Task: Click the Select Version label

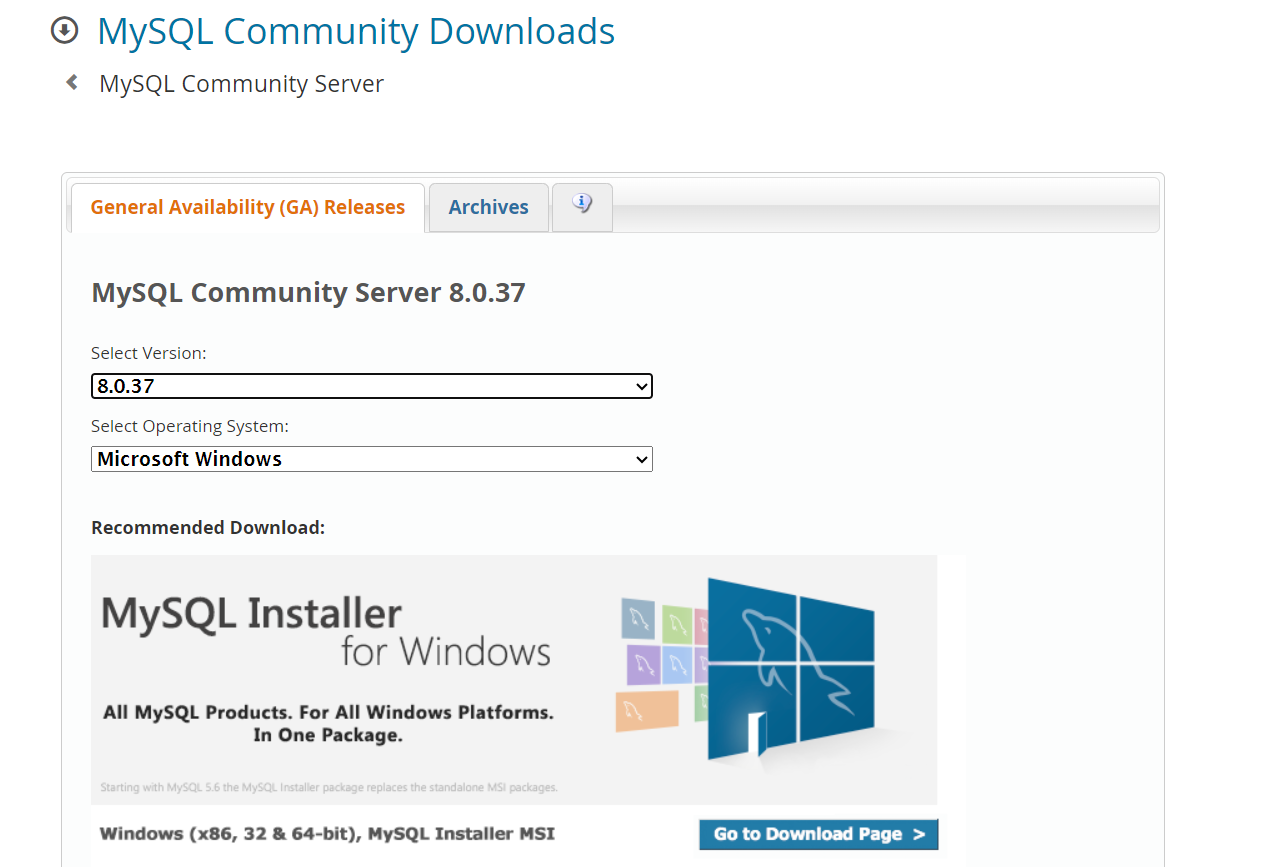Action: click(149, 353)
